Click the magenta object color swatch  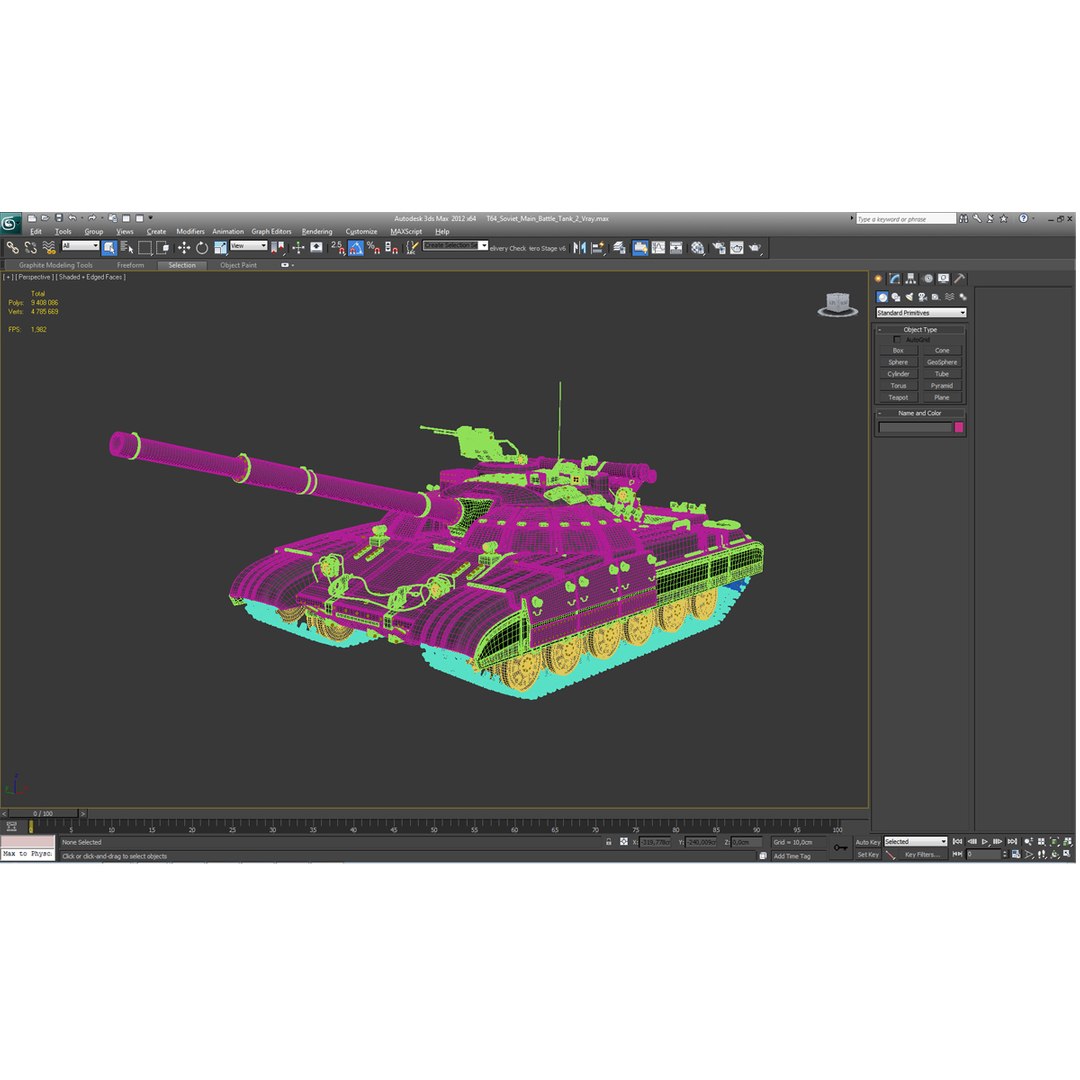click(959, 428)
